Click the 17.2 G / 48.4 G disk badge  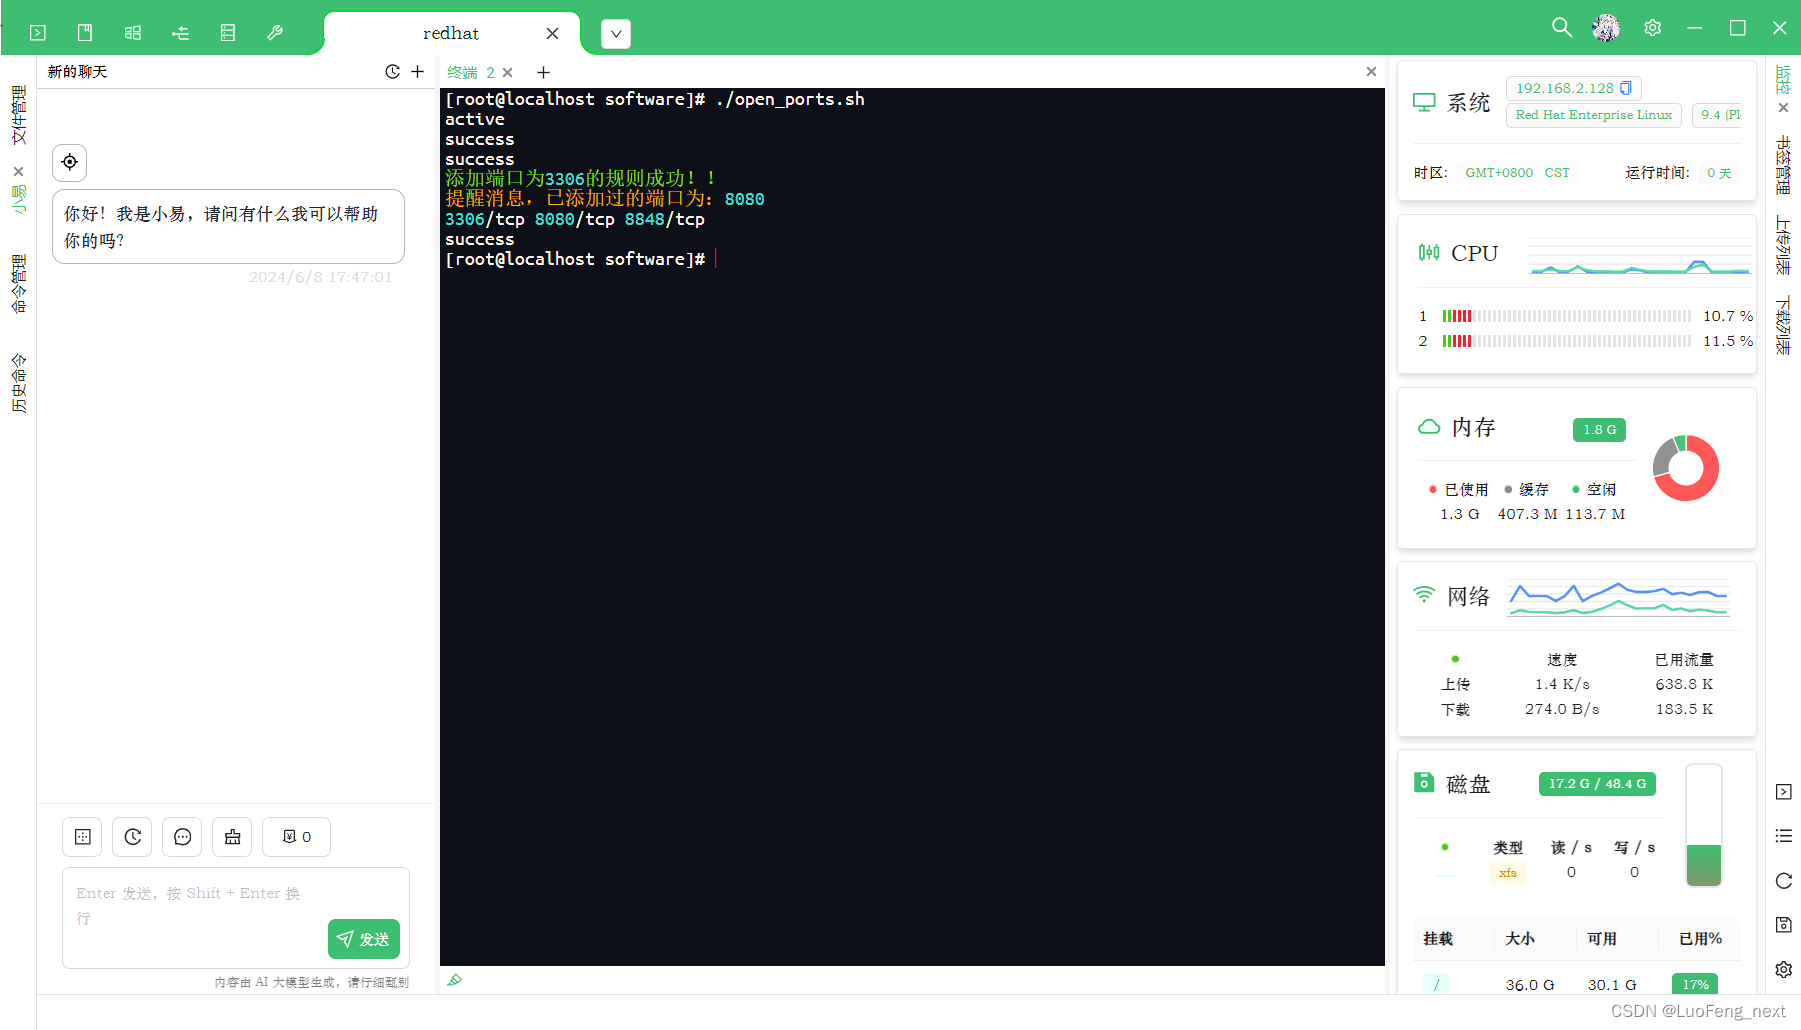point(1597,784)
